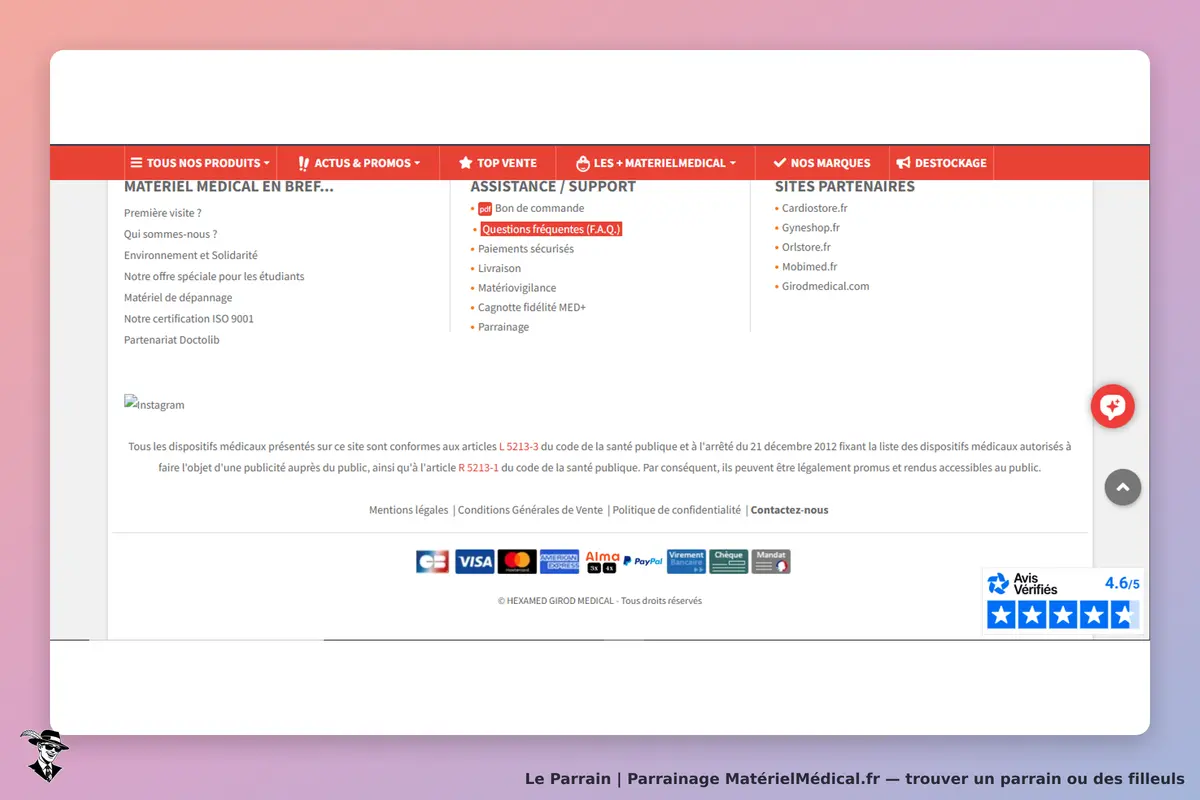Viewport: 1200px width, 800px height.
Task: Open the TOUS NOS PRODUITS menu
Action: pyautogui.click(x=200, y=163)
